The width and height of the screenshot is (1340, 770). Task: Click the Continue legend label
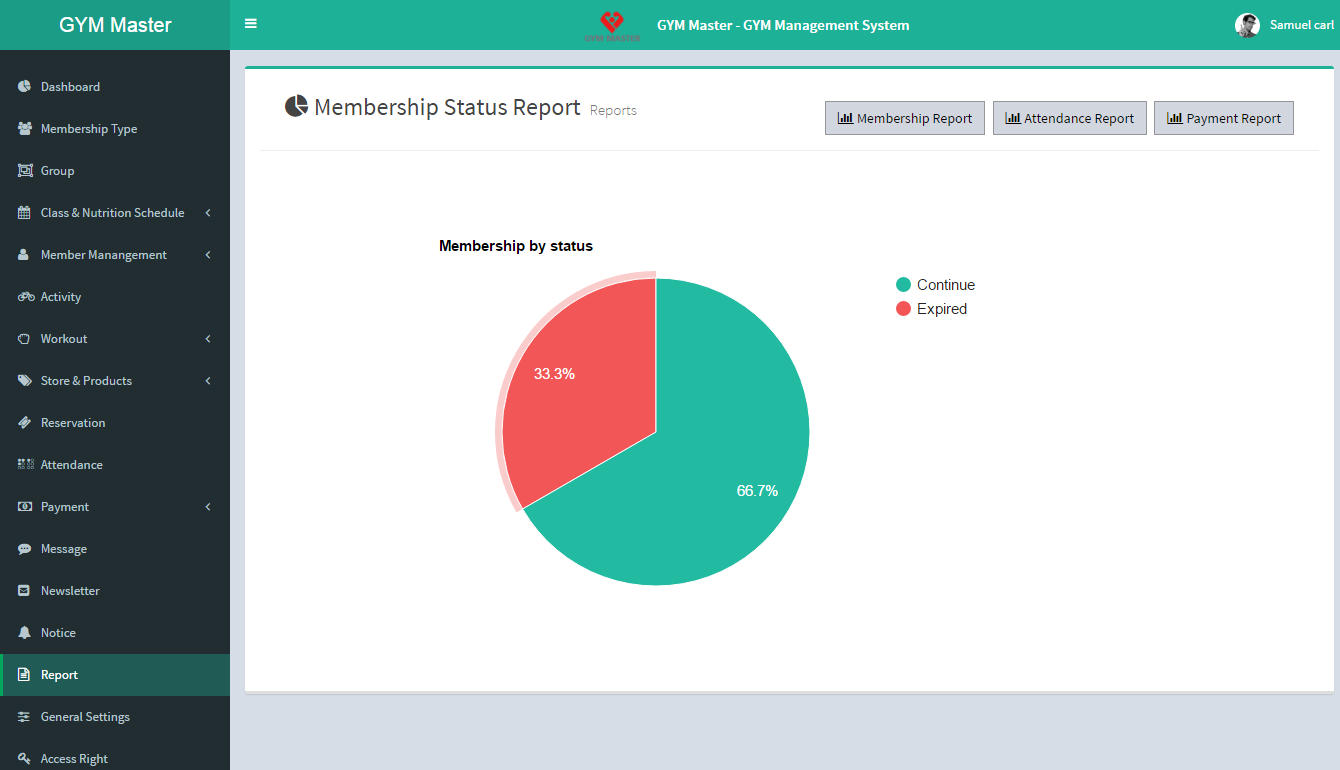tap(946, 285)
